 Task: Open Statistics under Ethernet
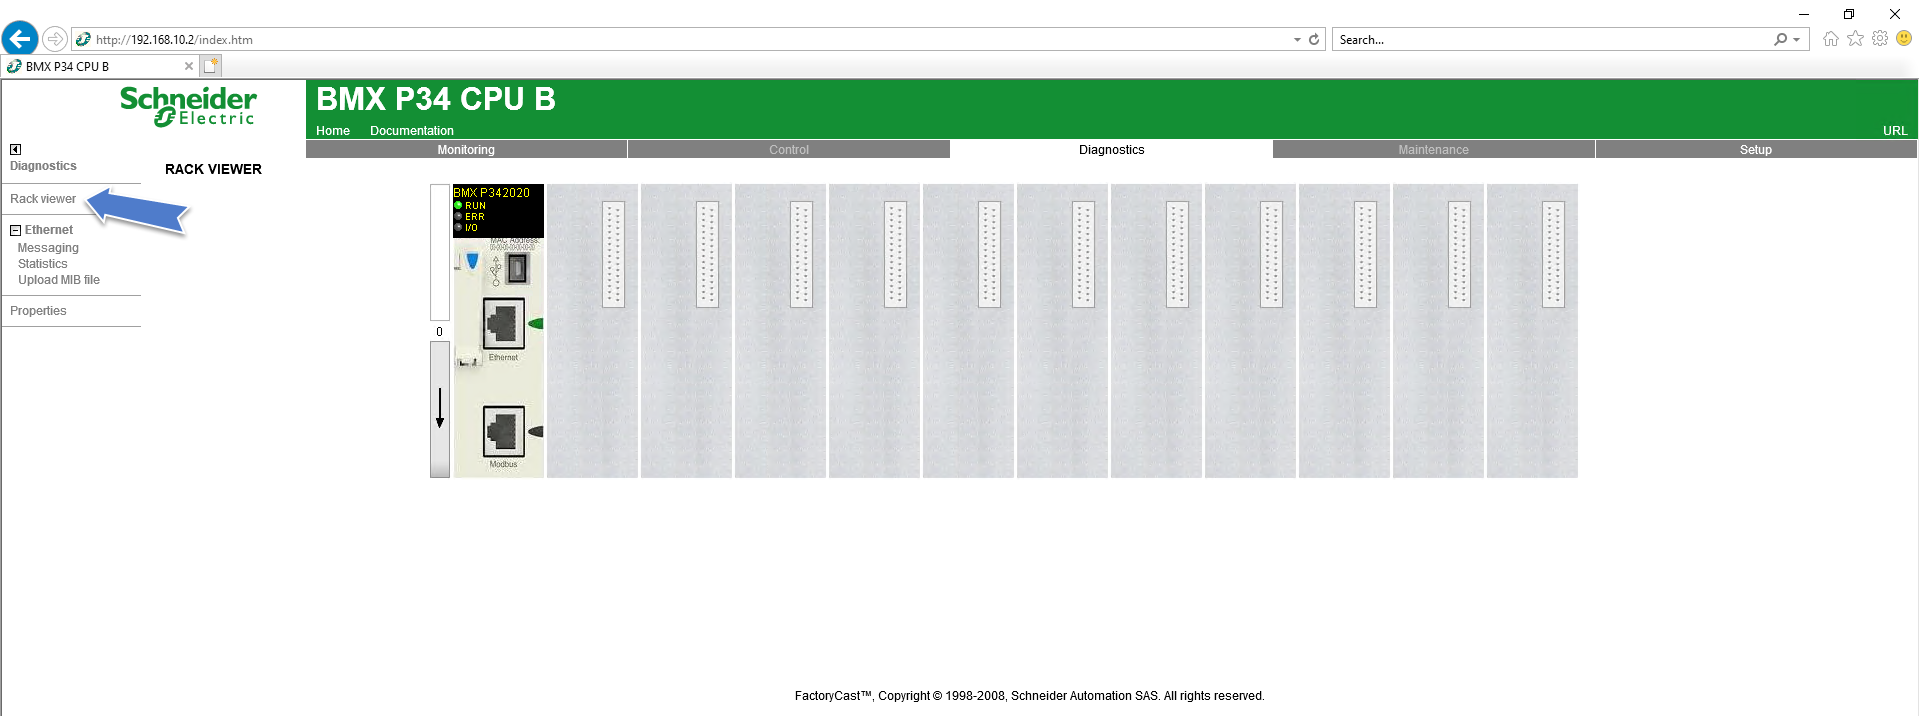click(x=43, y=264)
